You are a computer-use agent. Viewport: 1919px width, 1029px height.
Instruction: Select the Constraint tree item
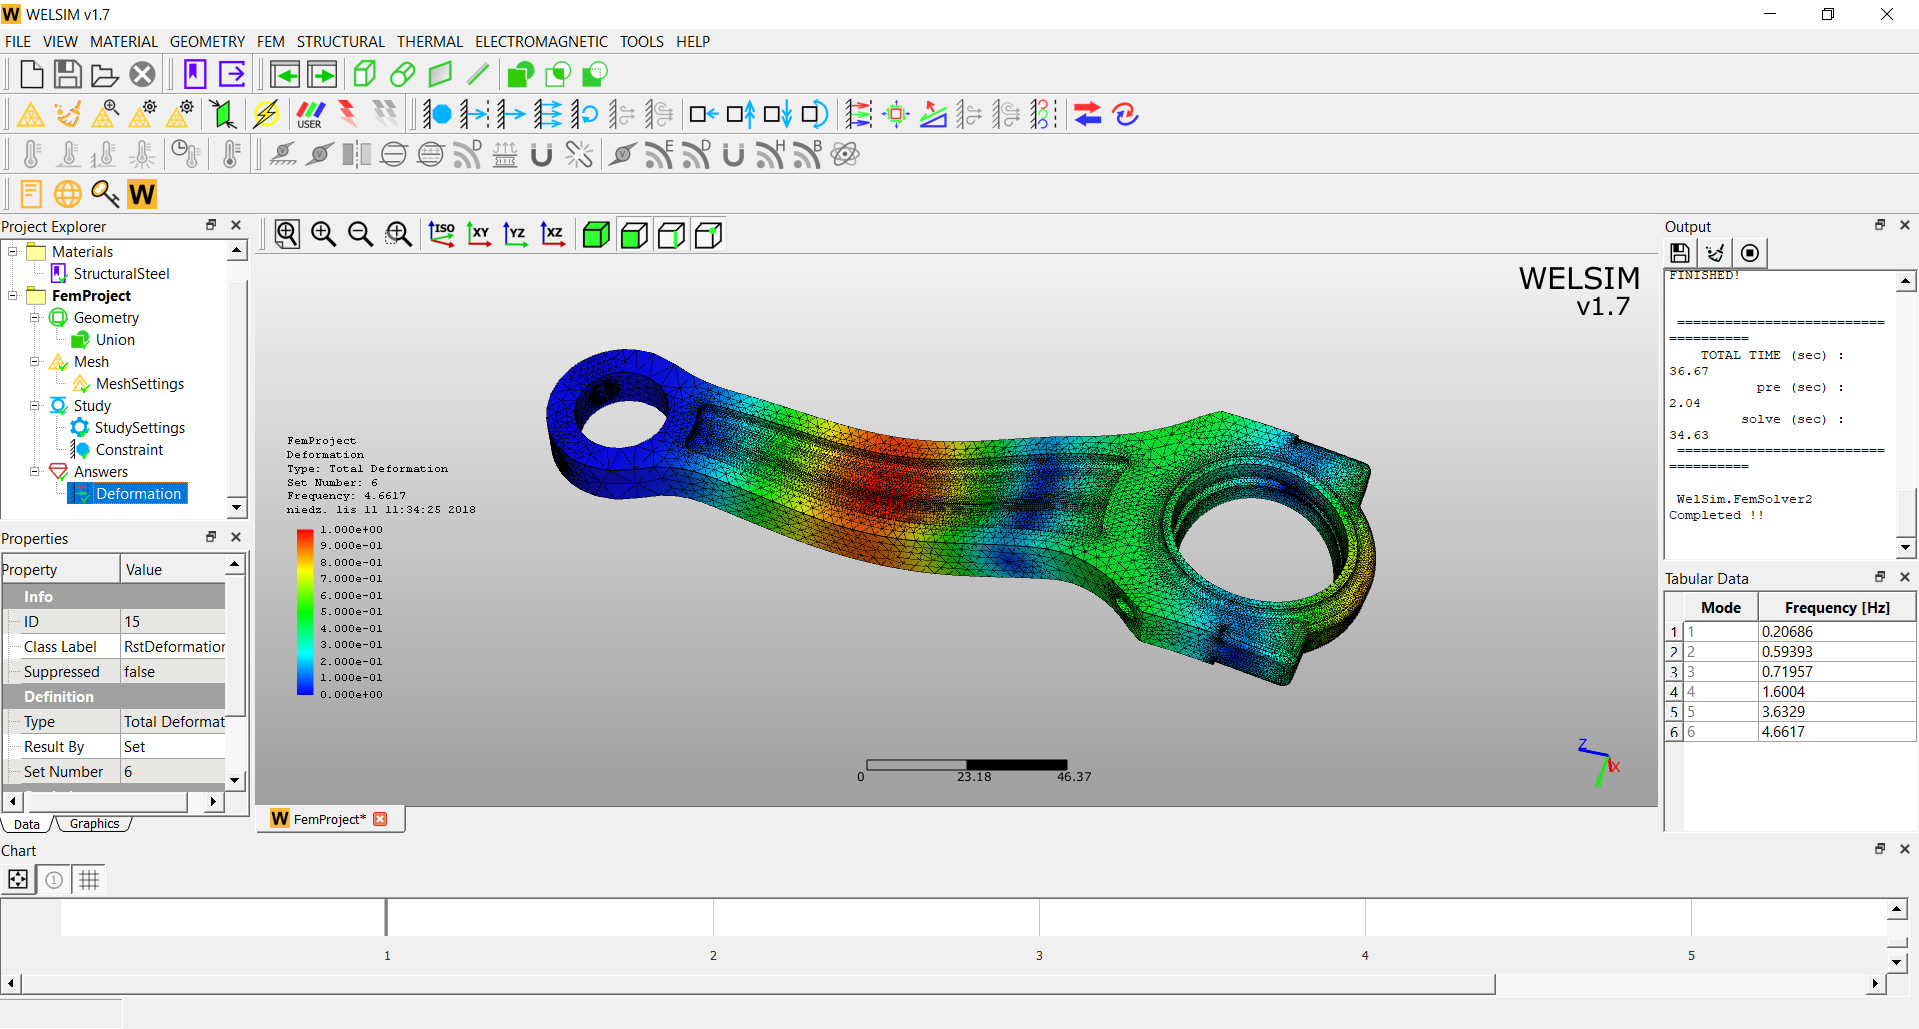click(x=129, y=450)
